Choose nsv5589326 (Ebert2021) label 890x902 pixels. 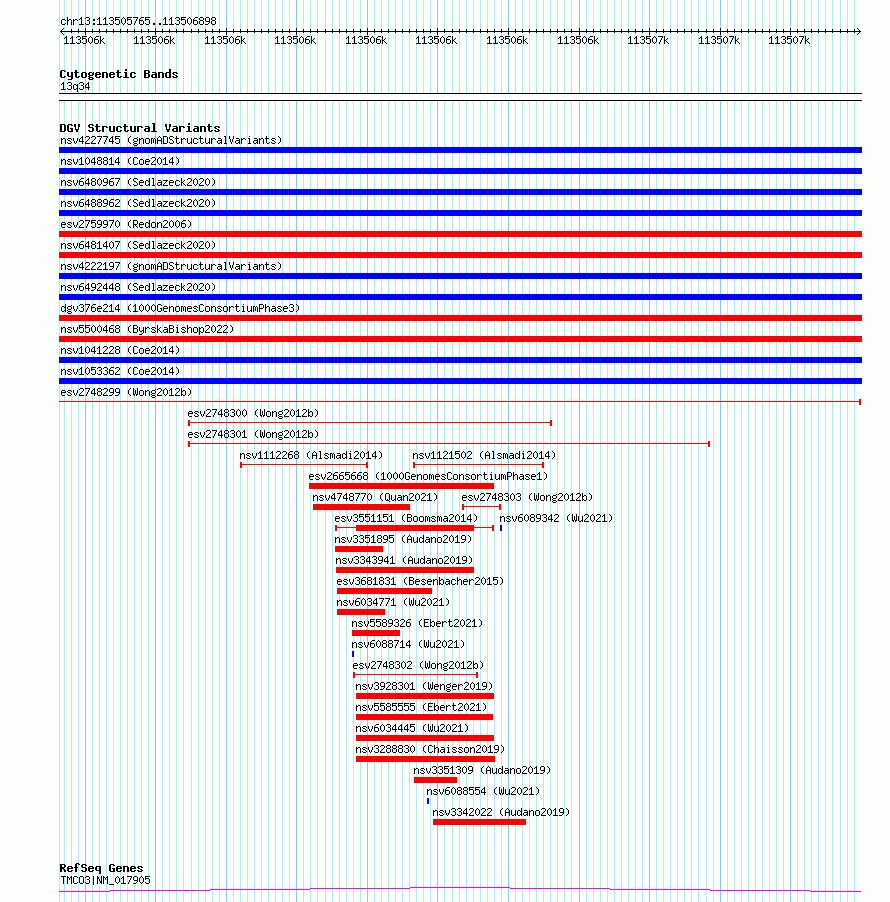[417, 624]
